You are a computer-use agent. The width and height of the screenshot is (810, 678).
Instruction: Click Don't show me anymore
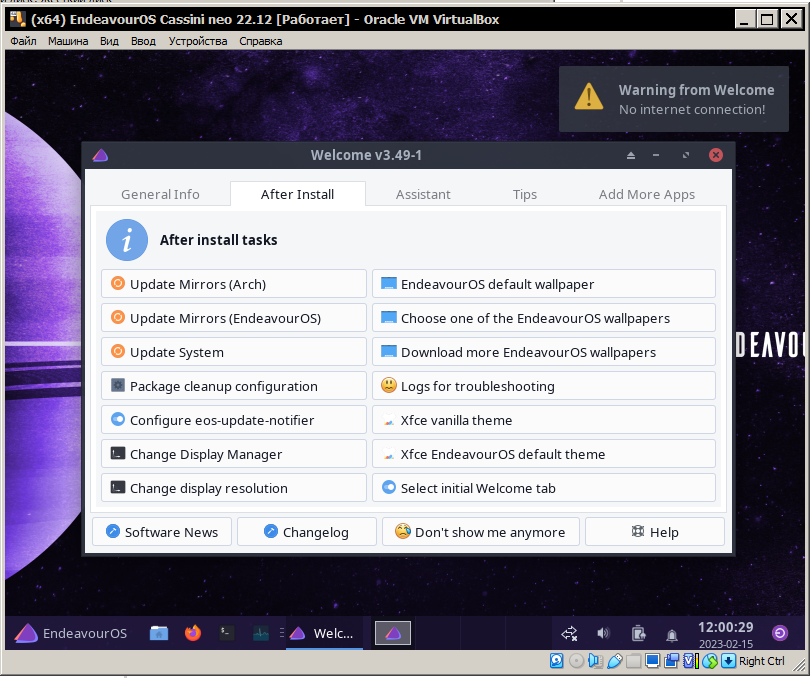coord(481,532)
